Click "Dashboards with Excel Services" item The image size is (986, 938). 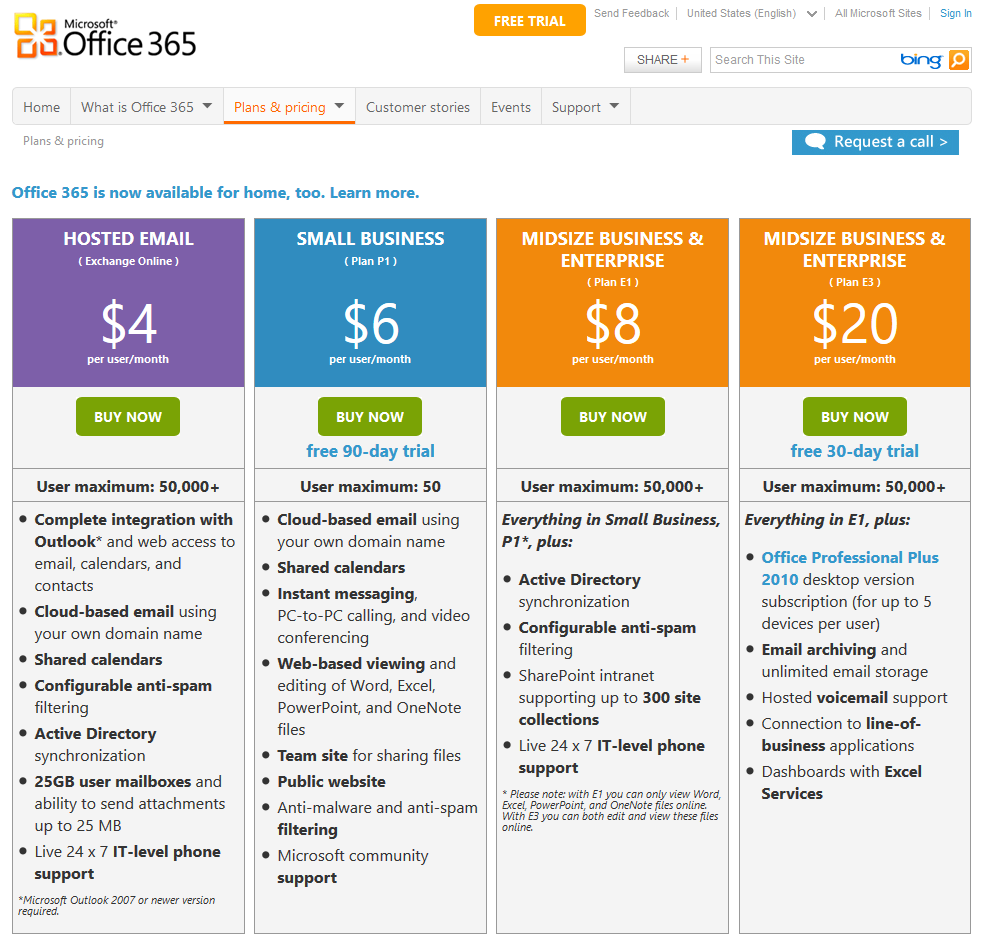point(841,783)
